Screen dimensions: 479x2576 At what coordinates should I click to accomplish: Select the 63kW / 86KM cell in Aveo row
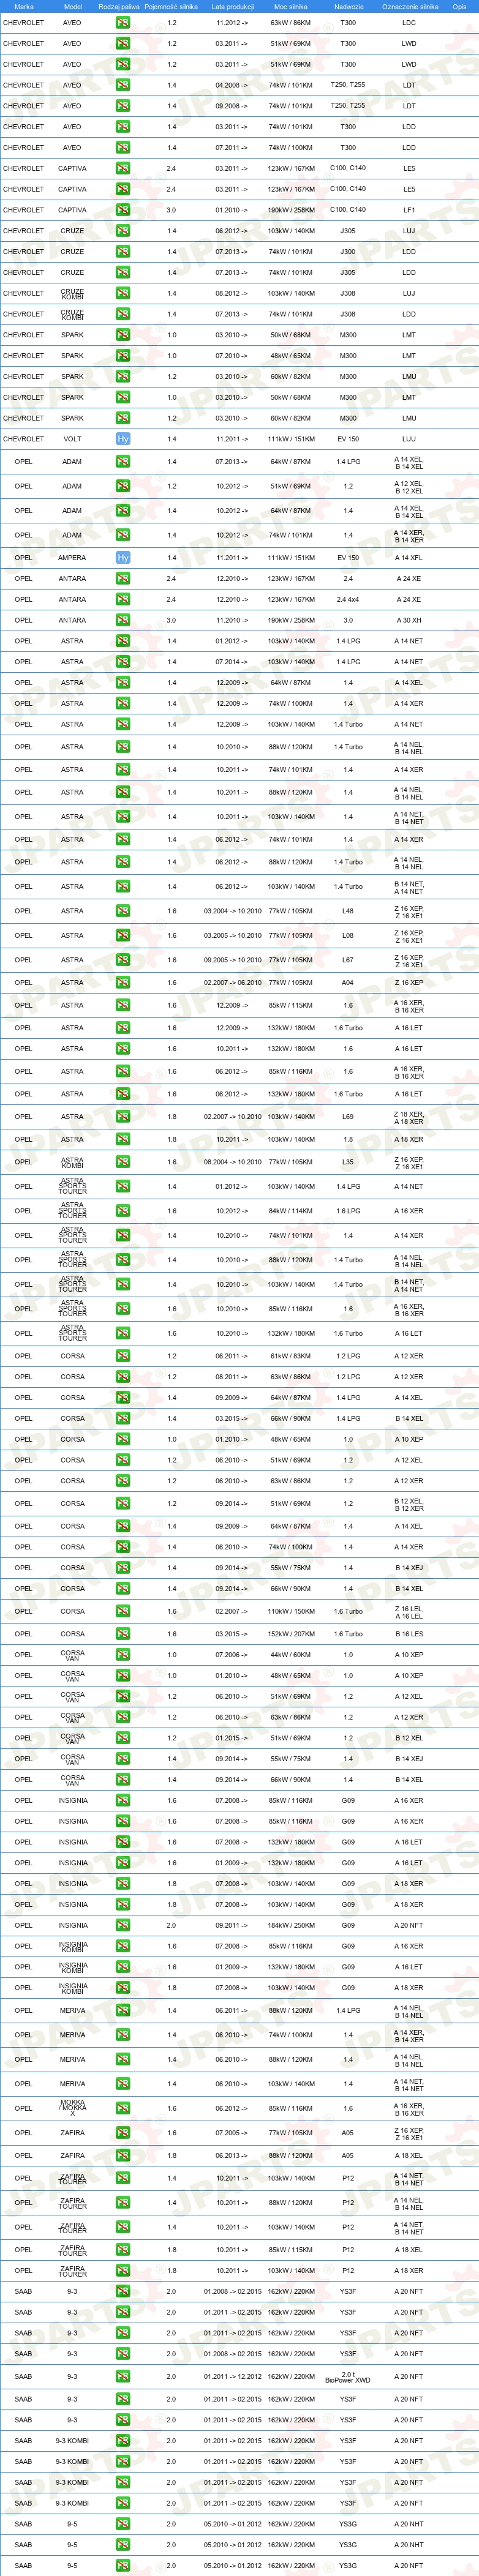[291, 22]
